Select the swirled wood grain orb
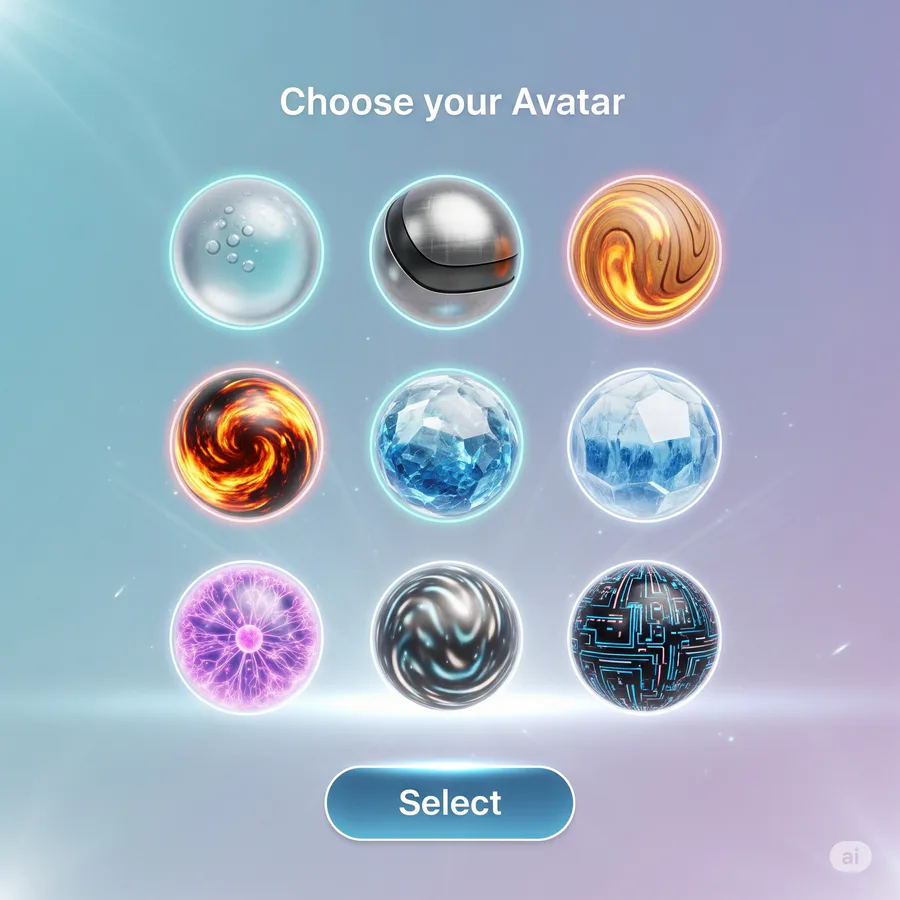This screenshot has height=900, width=900. click(645, 251)
